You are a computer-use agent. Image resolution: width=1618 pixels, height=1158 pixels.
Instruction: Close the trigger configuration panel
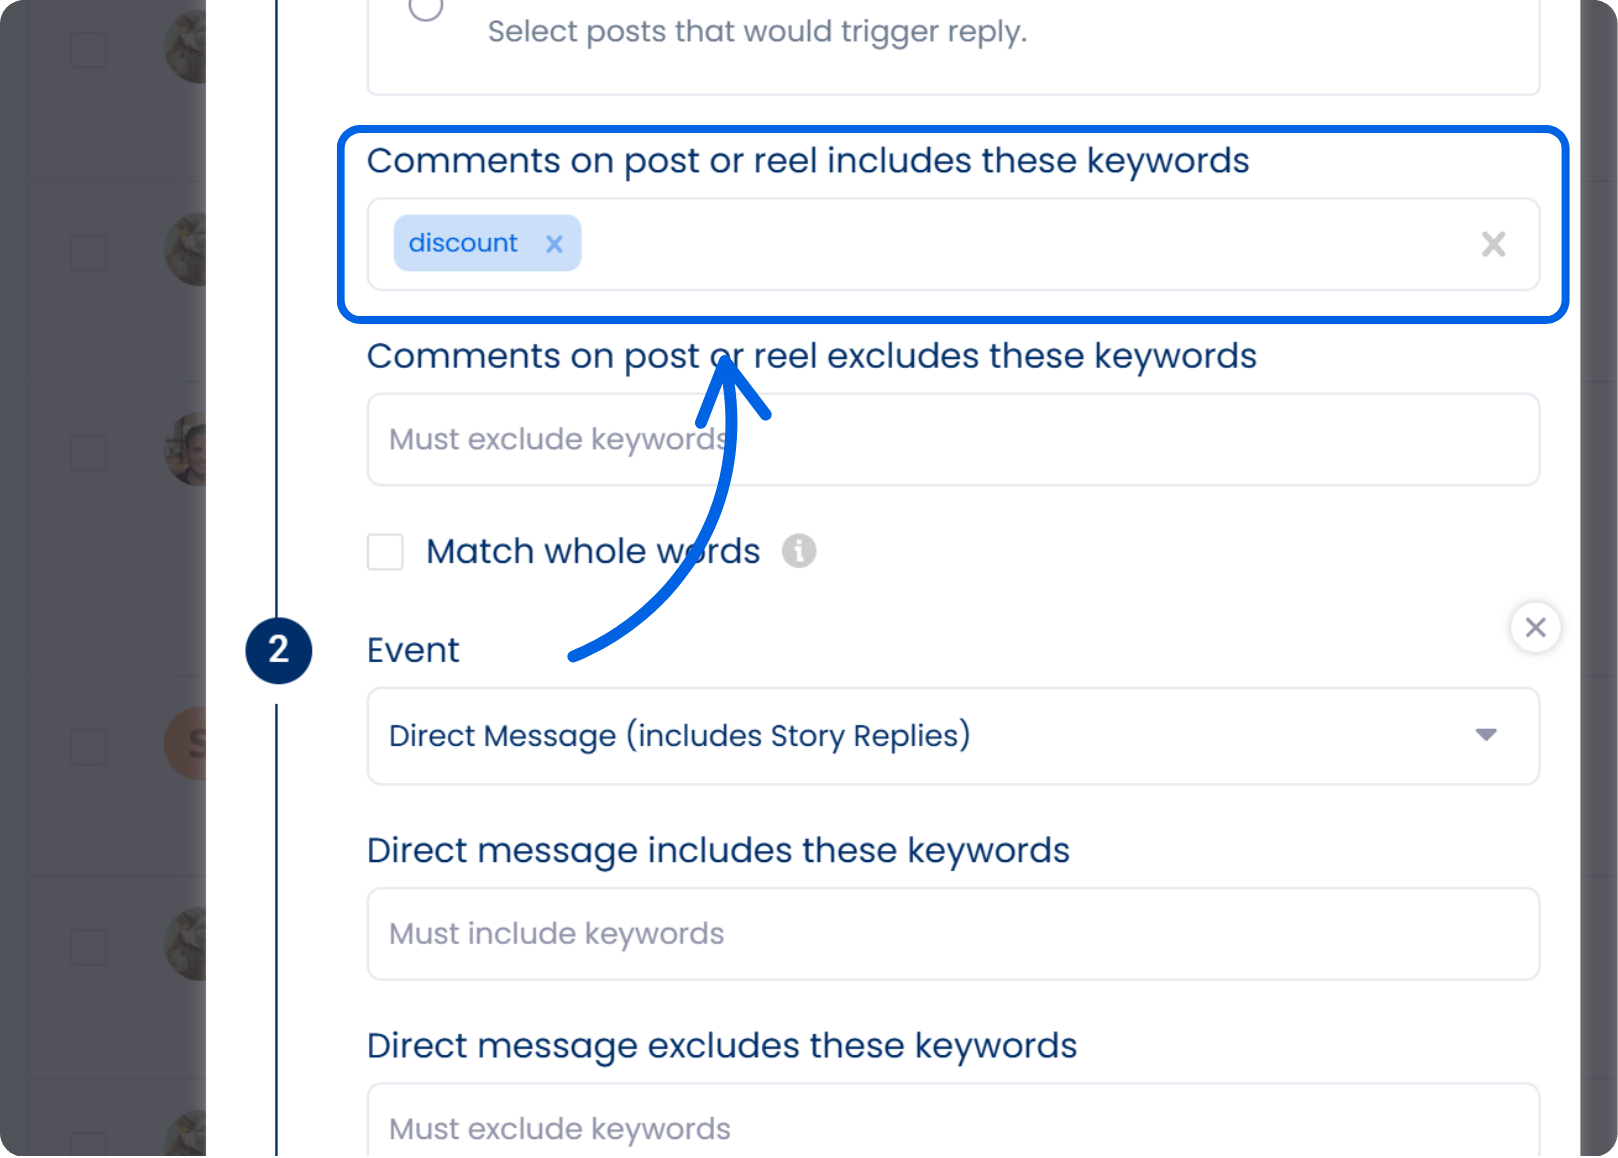click(1535, 627)
